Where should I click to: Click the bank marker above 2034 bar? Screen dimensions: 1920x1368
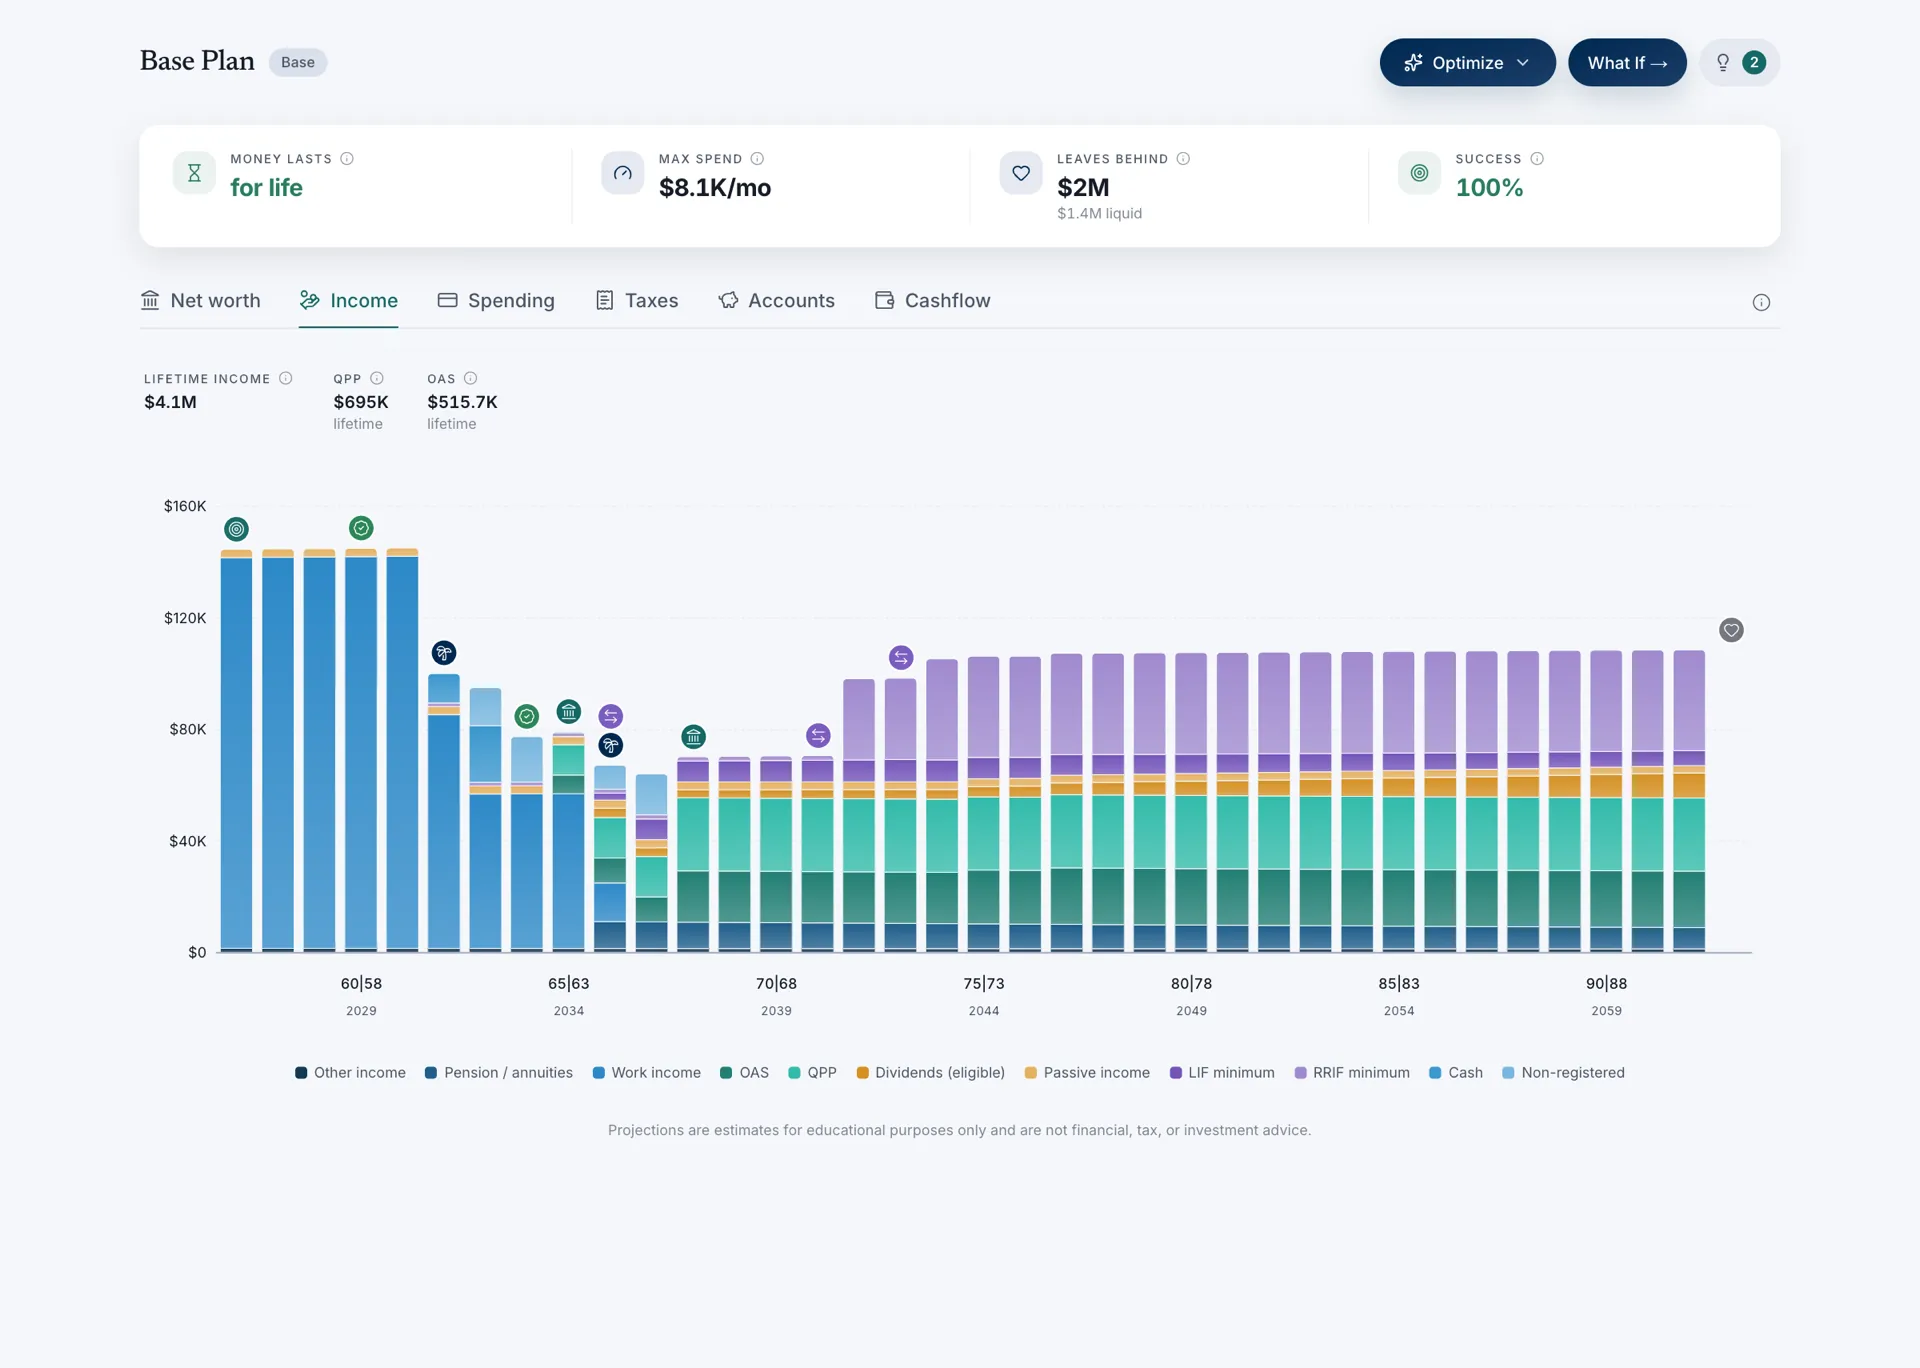point(569,712)
